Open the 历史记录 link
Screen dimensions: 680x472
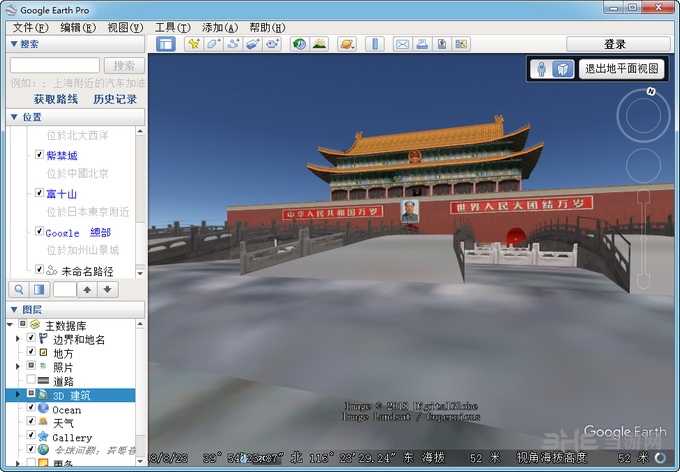115,99
